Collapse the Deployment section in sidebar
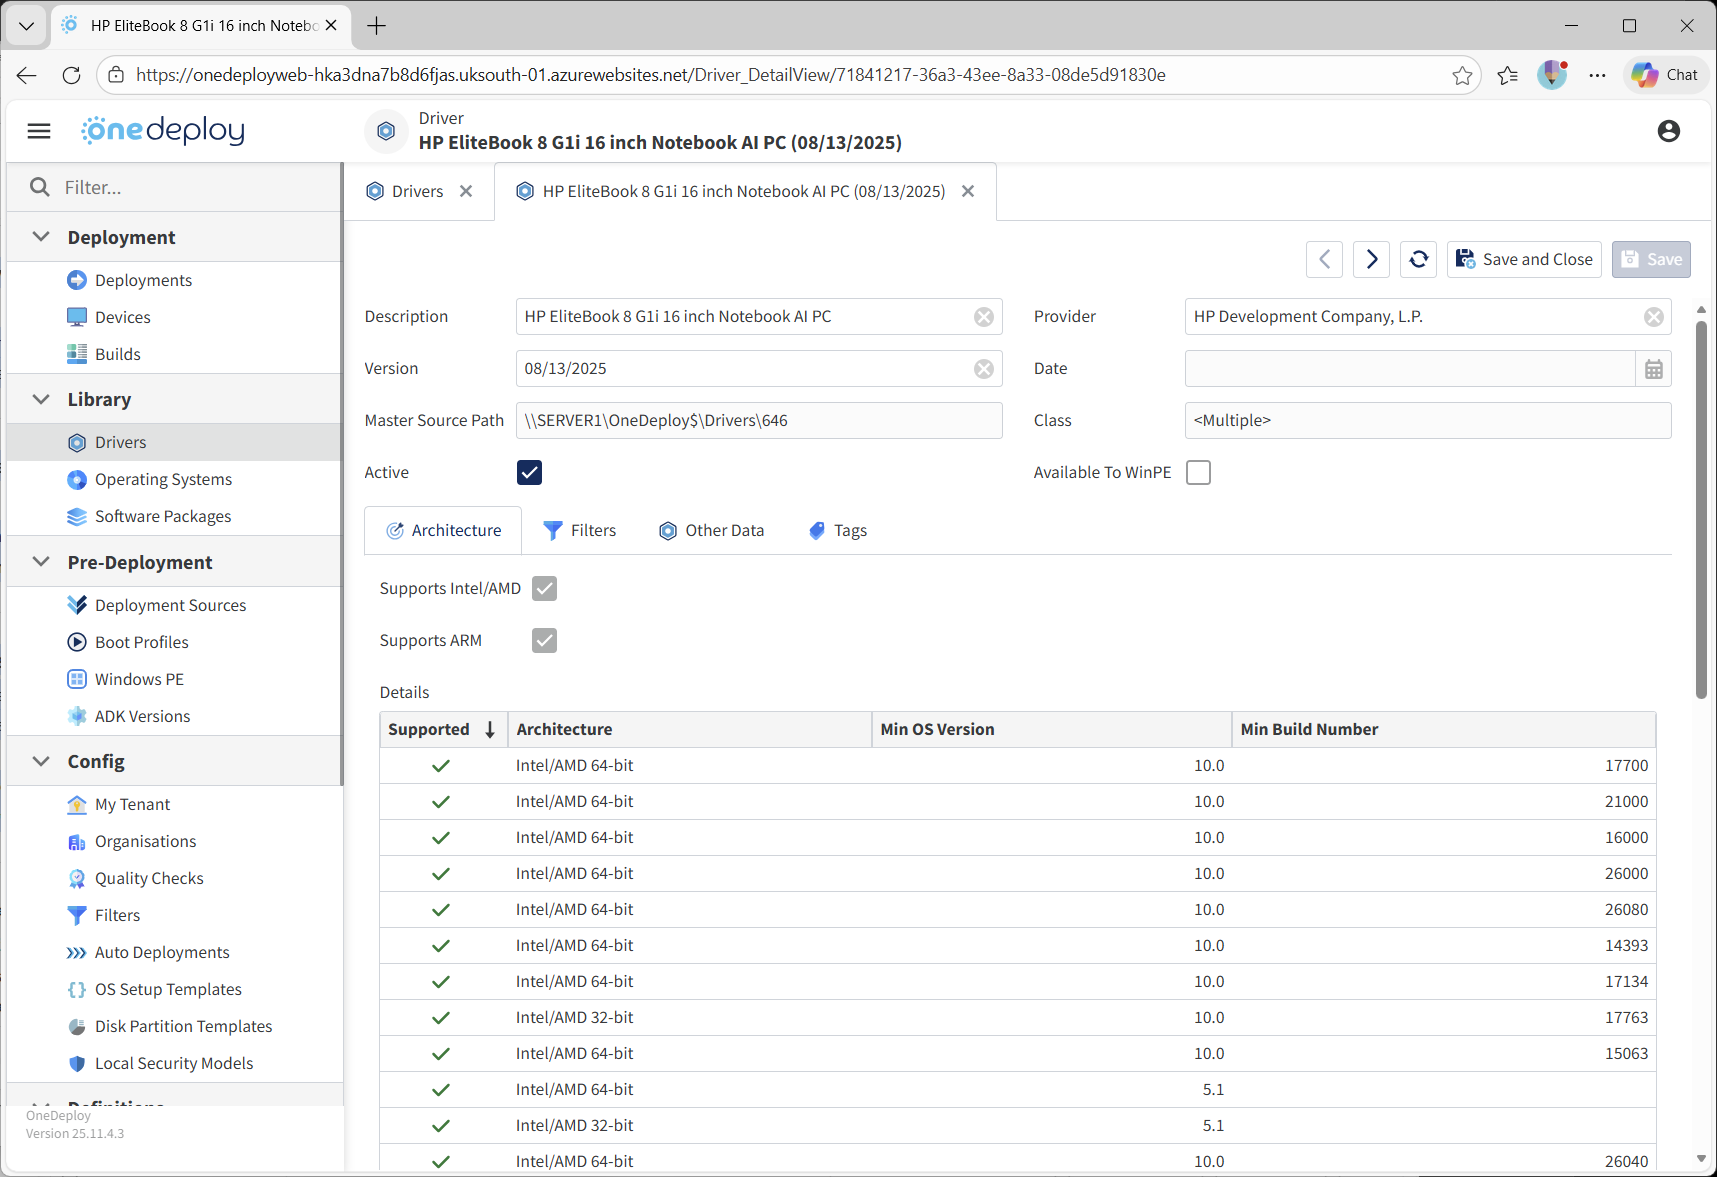The height and width of the screenshot is (1177, 1717). (41, 237)
